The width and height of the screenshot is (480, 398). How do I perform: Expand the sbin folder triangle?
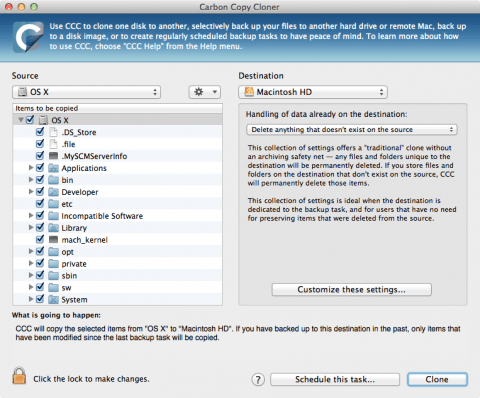(x=31, y=275)
